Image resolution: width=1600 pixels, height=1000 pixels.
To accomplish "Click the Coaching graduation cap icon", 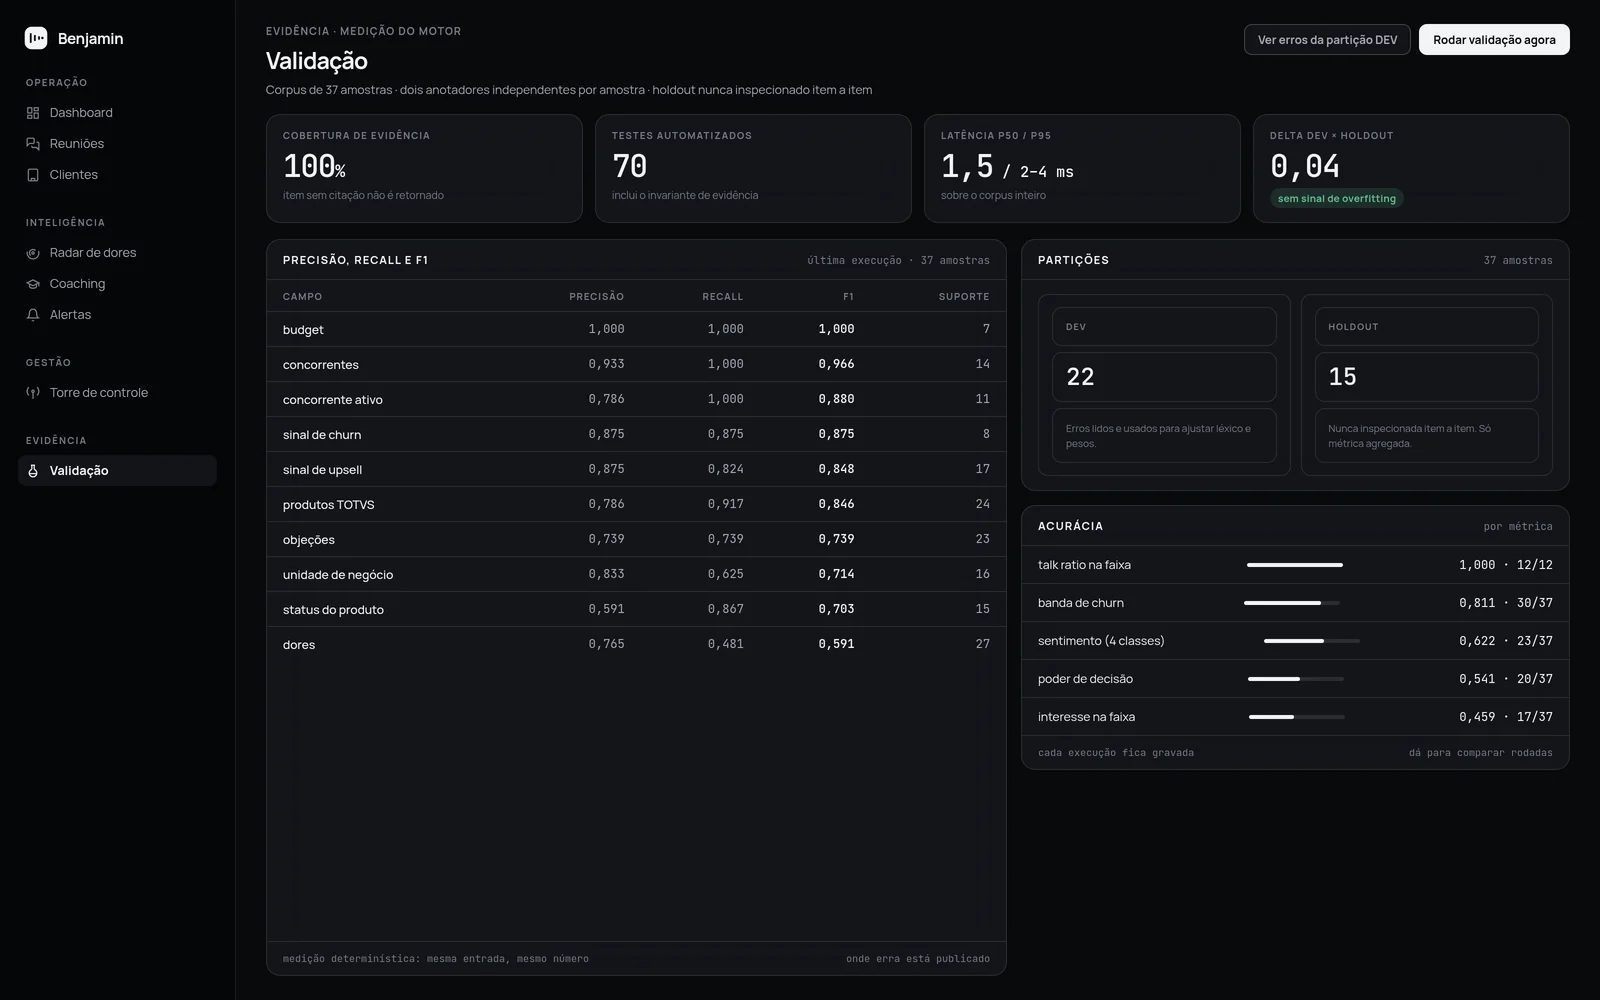I will pos(33,284).
